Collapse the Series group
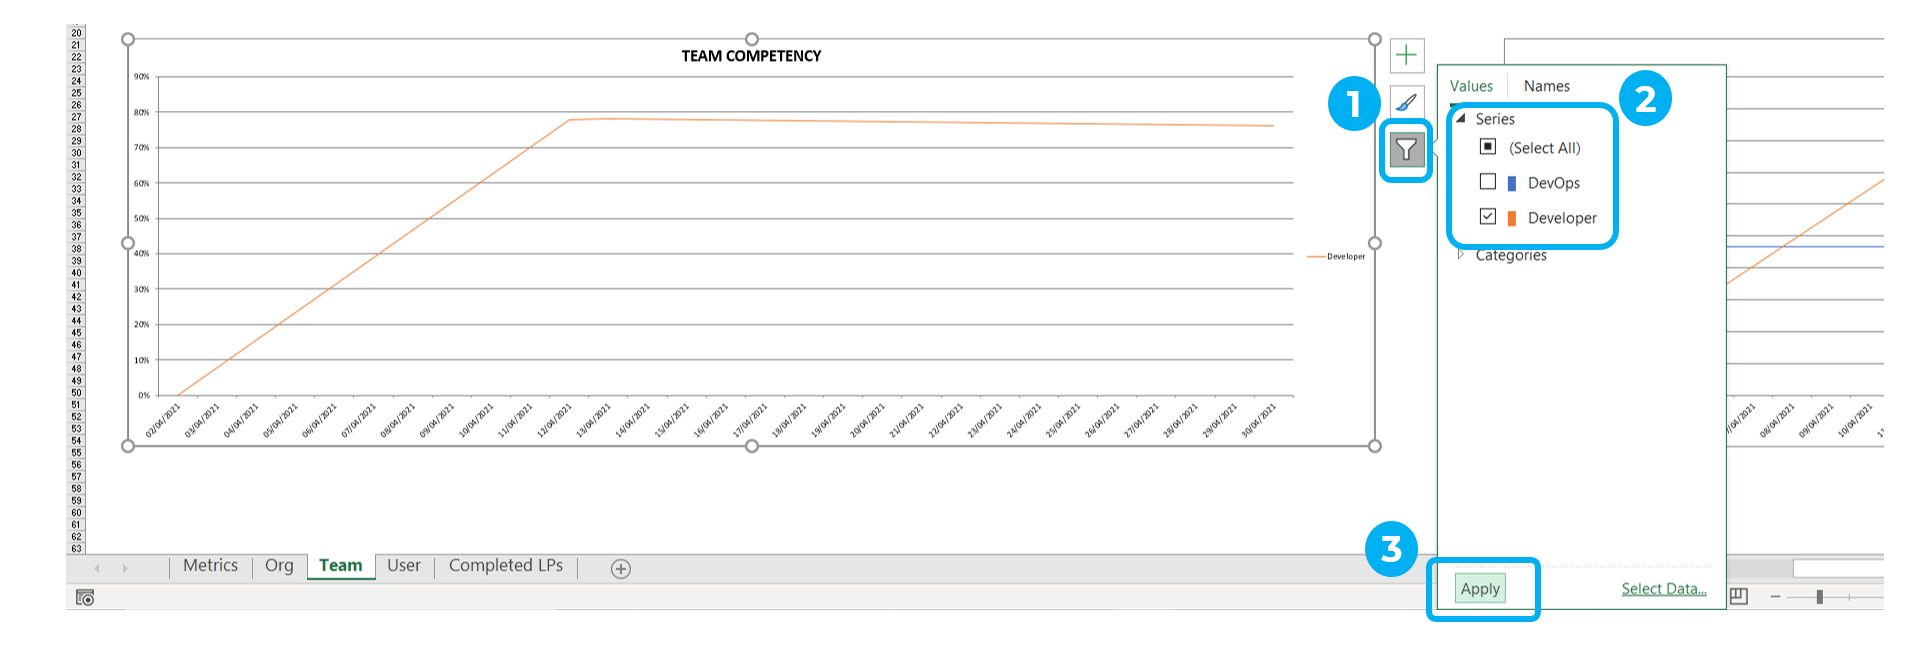This screenshot has height=652, width=1920. (1461, 118)
